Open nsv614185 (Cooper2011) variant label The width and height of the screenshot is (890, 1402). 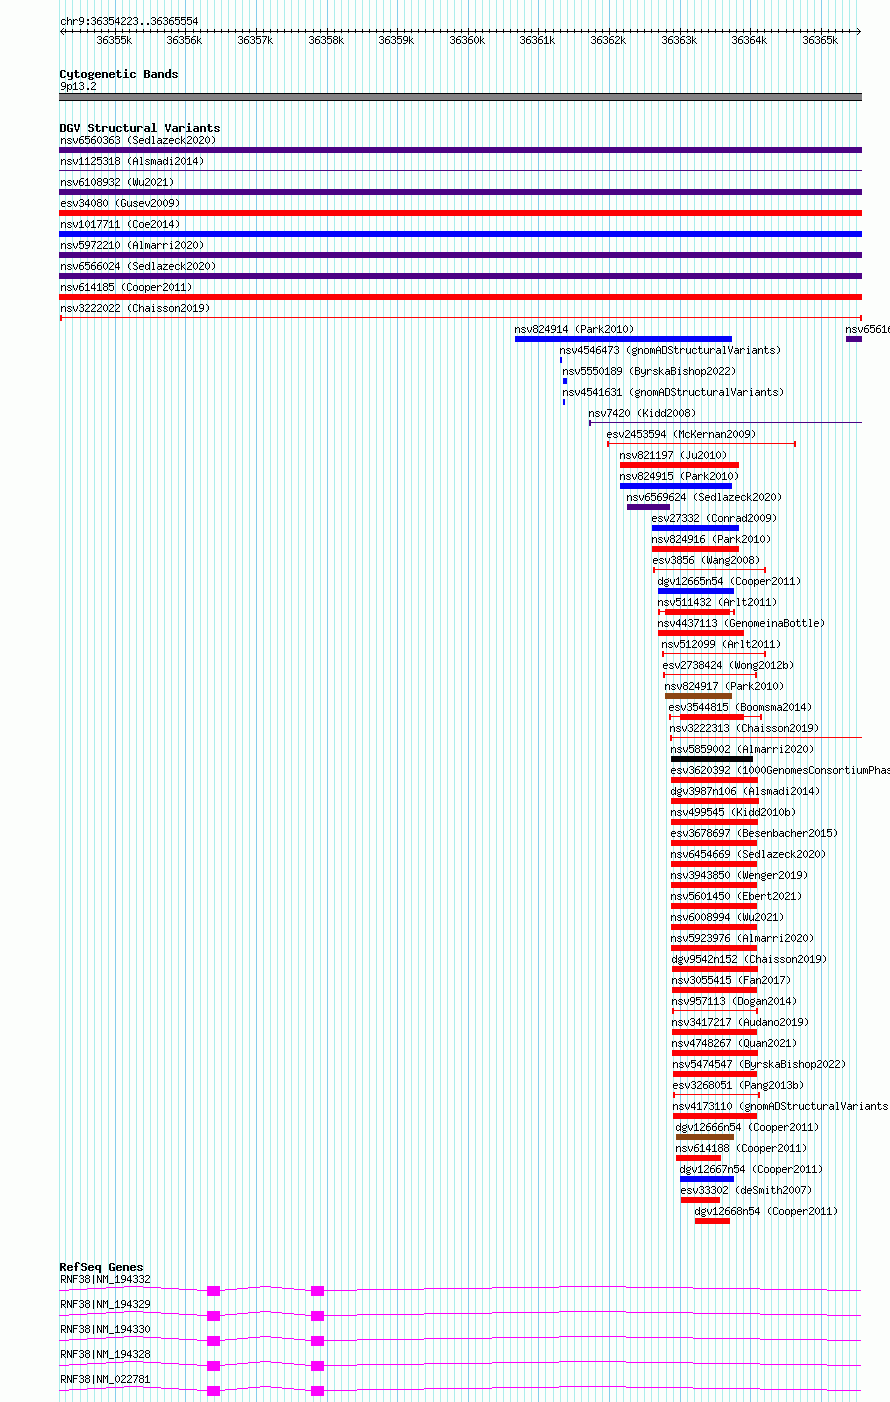[125, 287]
